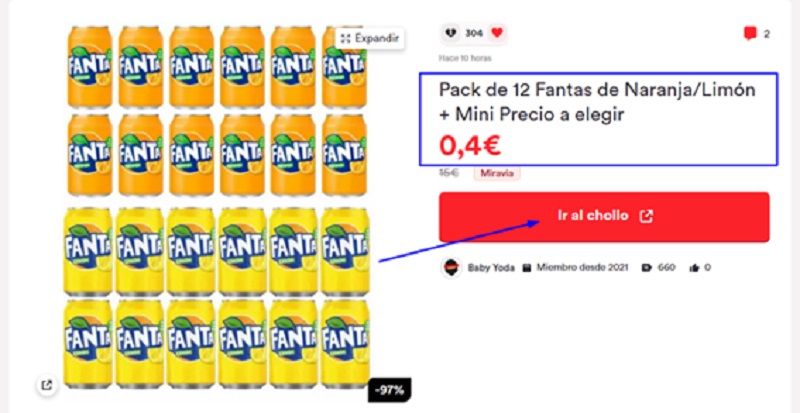Image resolution: width=800 pixels, height=413 pixels.
Task: Click external link icon in chollo button
Action: coord(646,216)
